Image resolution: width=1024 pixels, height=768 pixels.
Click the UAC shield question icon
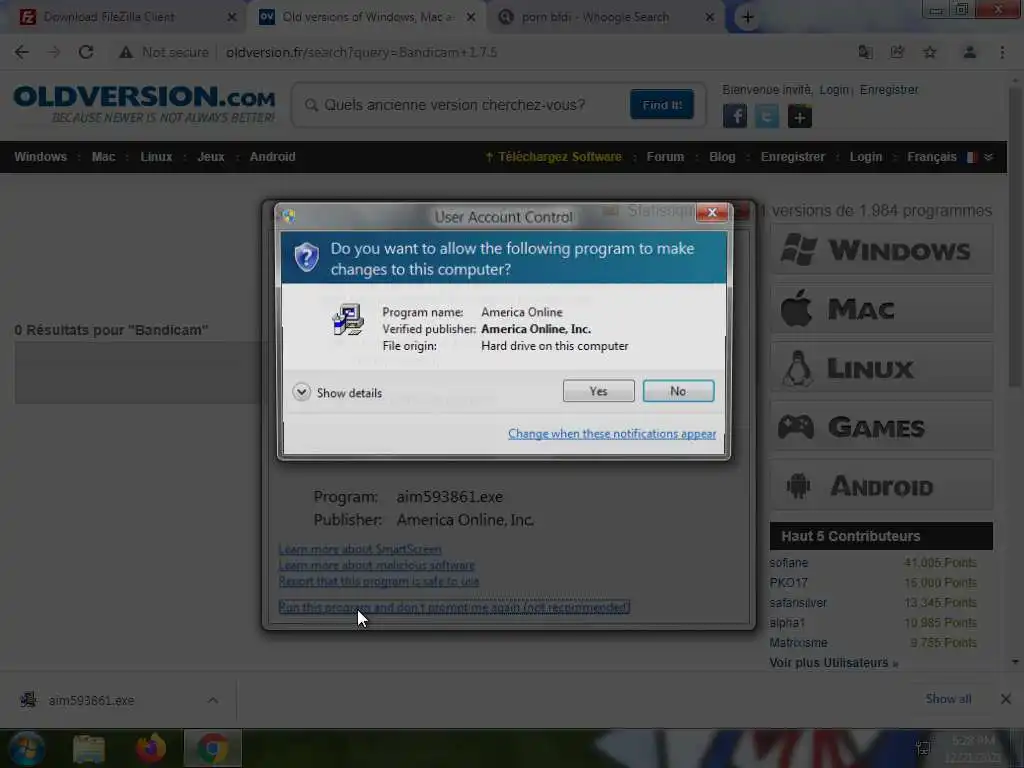point(306,257)
